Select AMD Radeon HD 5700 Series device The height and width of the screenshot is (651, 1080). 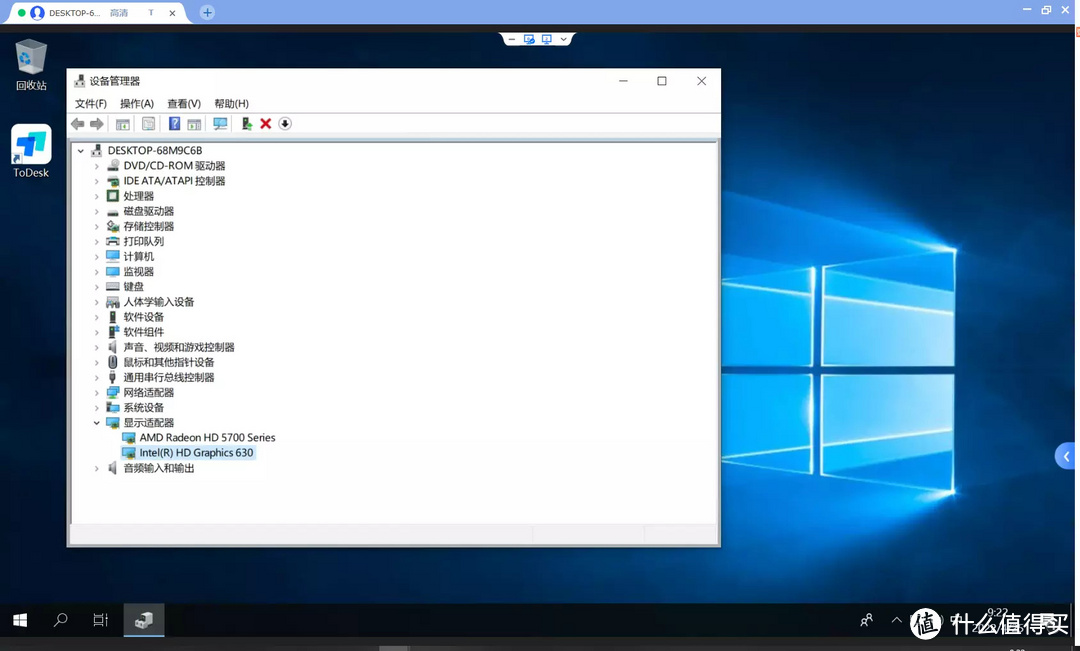(207, 437)
